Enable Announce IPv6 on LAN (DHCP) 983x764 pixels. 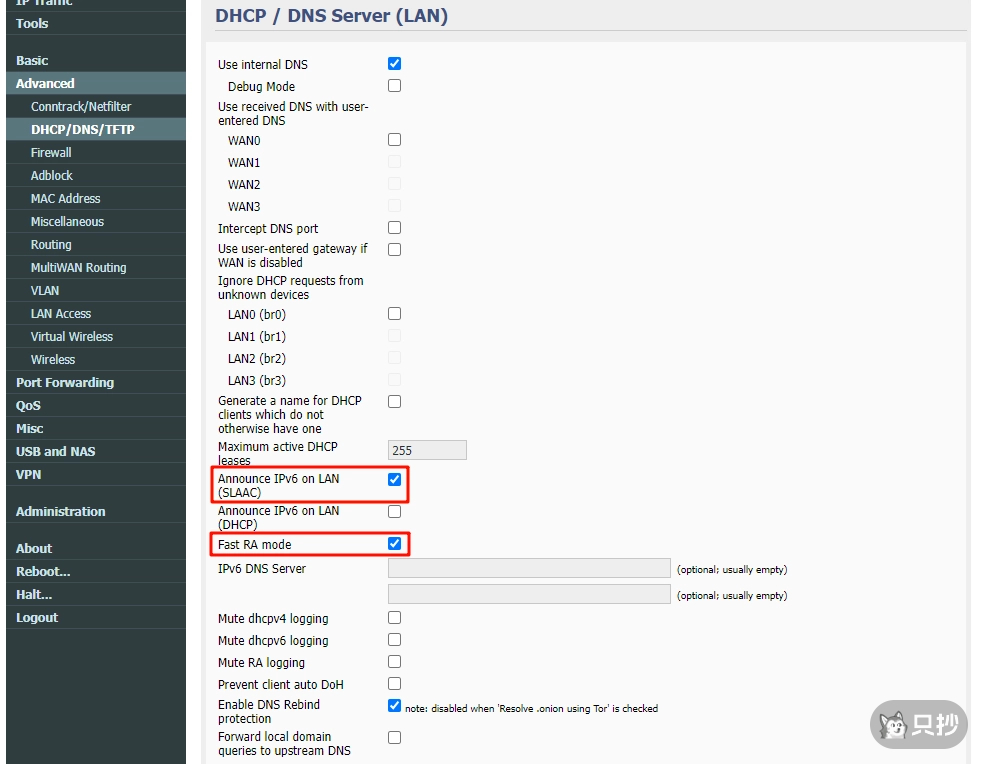[394, 512]
